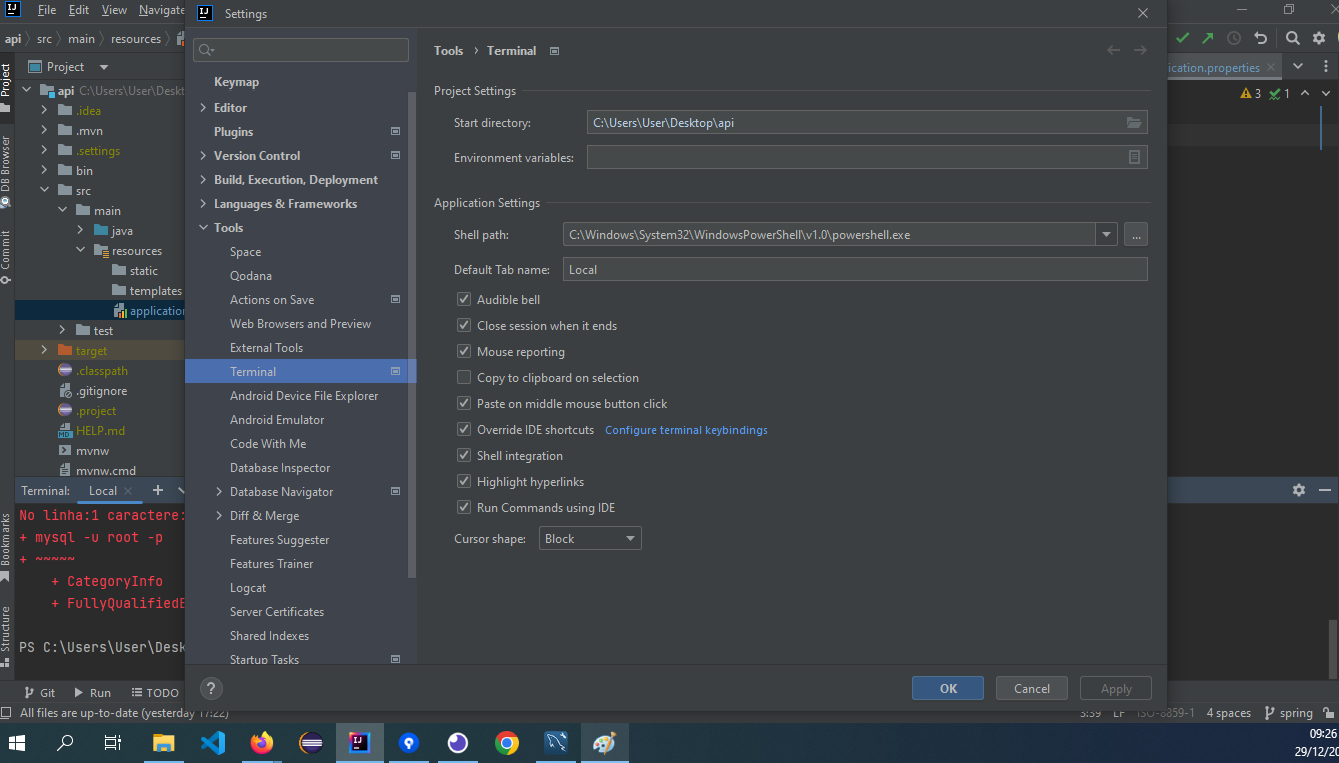Expand the Database Navigator node
This screenshot has height=763, width=1339.
pyautogui.click(x=219, y=492)
